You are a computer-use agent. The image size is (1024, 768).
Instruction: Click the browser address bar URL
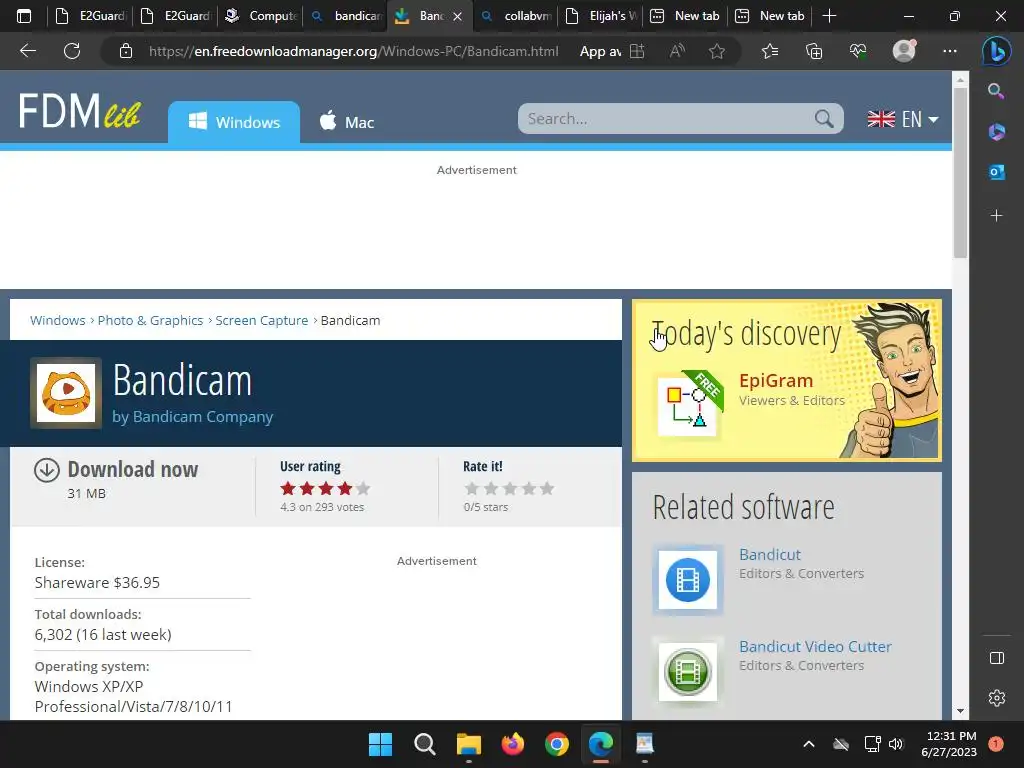(353, 51)
